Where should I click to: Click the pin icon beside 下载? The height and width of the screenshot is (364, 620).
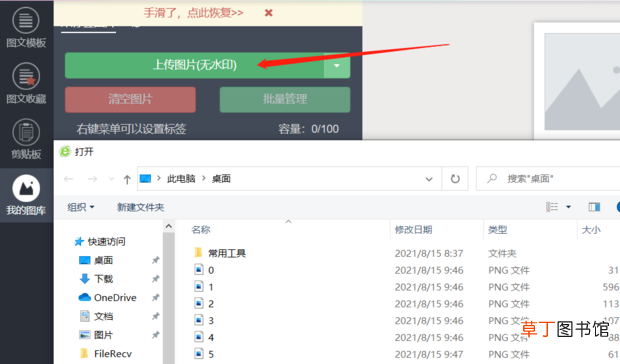coord(155,279)
